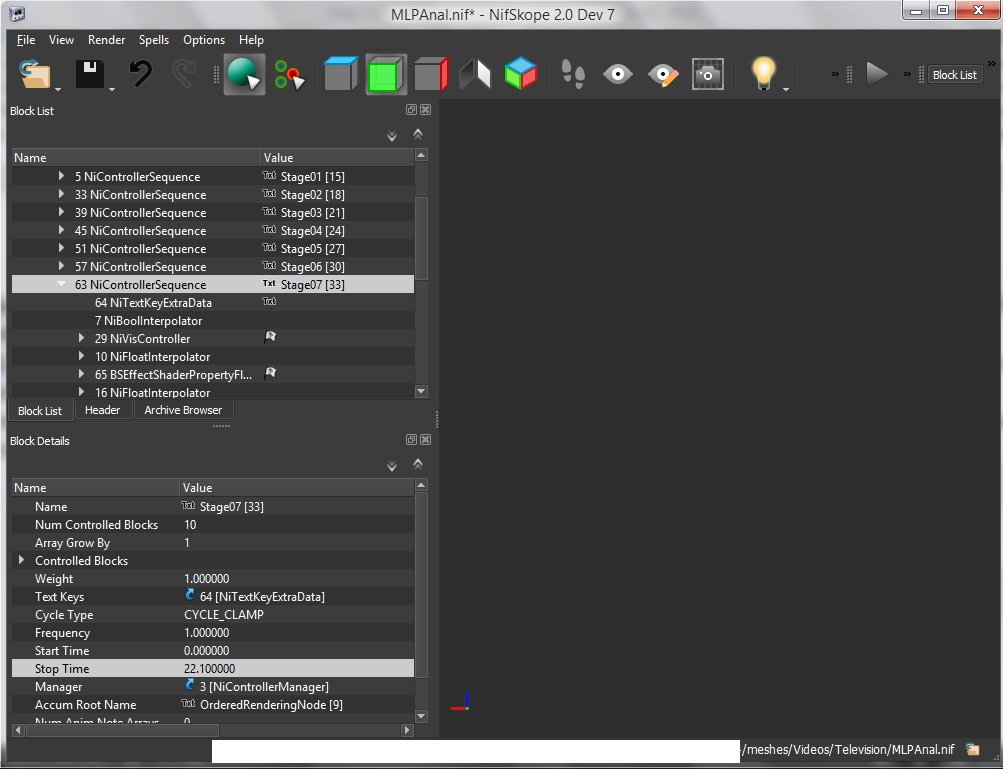The width and height of the screenshot is (1003, 769).
Task: Click the Load file folder icon
Action: 36,75
